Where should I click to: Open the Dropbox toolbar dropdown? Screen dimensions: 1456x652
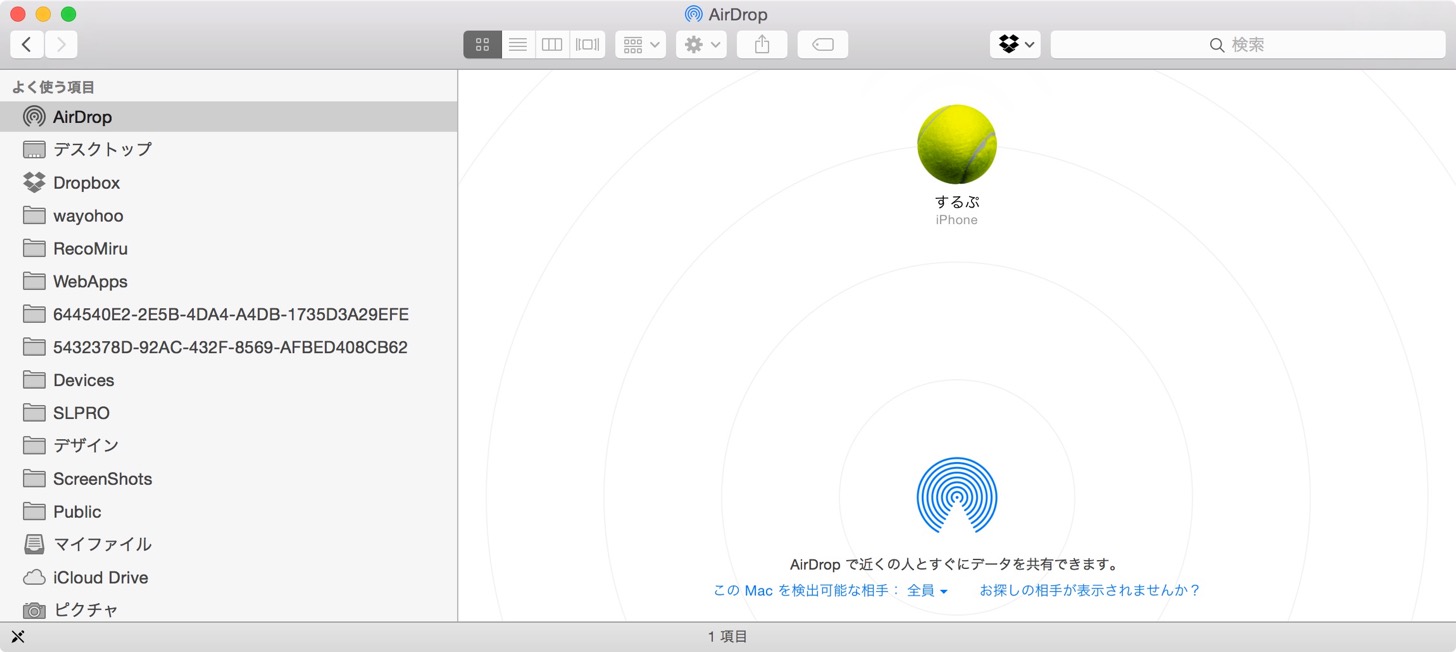[x=1015, y=44]
